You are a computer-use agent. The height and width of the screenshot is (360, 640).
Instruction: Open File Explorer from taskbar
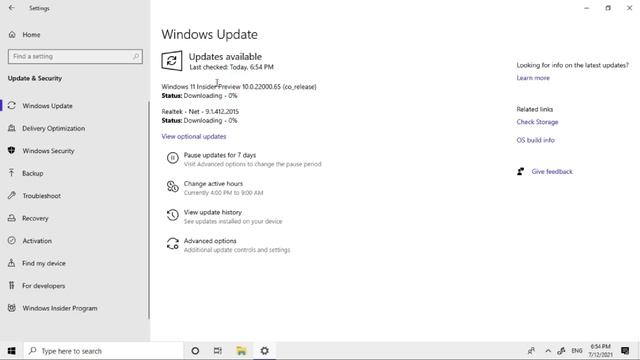(241, 351)
